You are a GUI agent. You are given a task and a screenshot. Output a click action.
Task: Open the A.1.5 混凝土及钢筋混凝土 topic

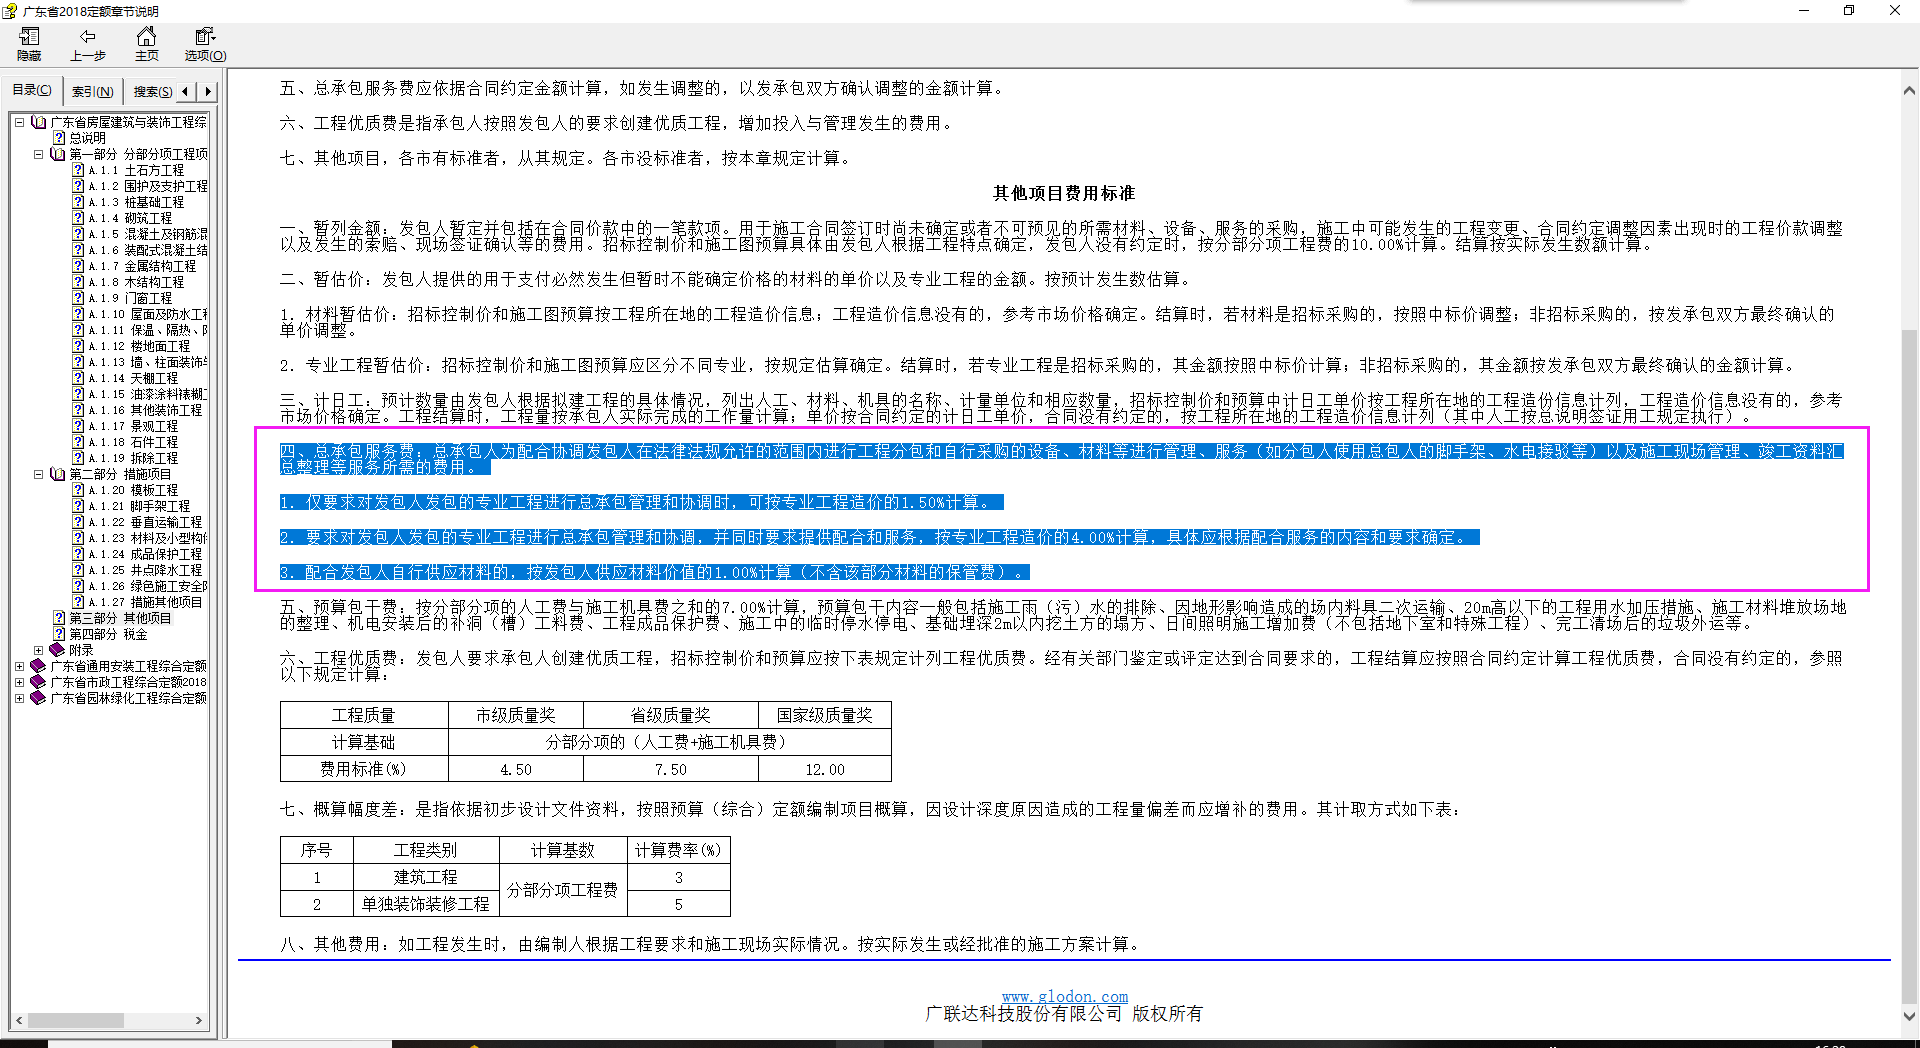[148, 234]
